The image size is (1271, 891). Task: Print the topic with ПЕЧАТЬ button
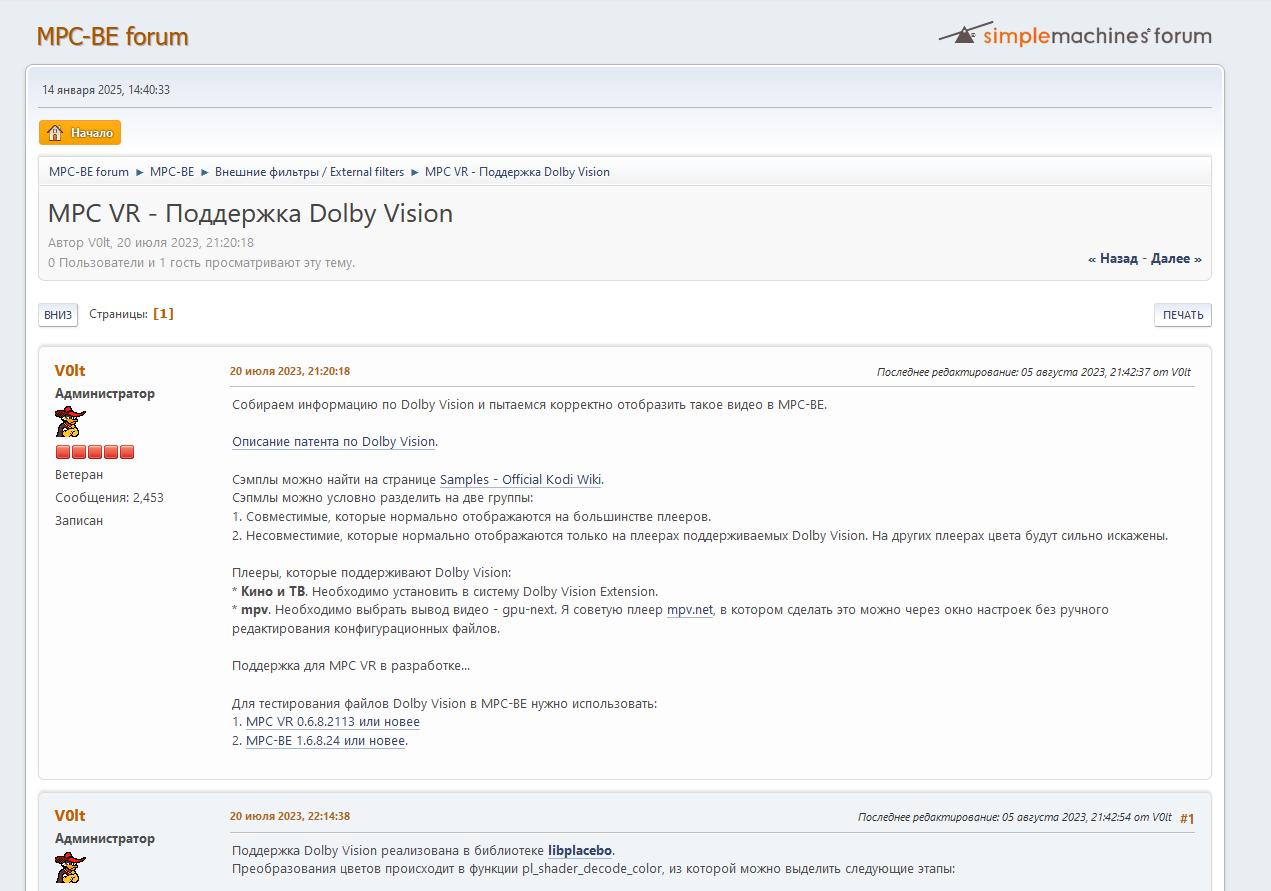point(1183,315)
